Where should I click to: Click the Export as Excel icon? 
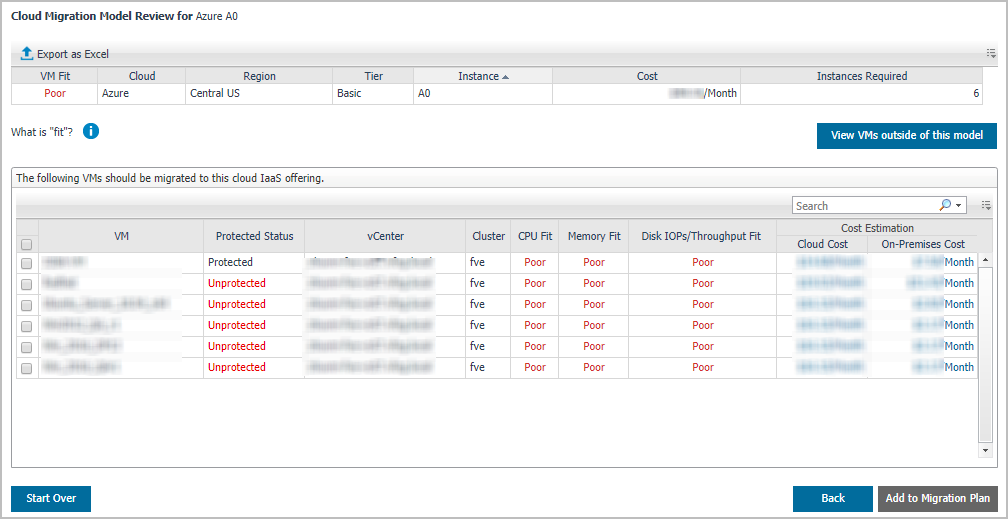[x=27, y=54]
